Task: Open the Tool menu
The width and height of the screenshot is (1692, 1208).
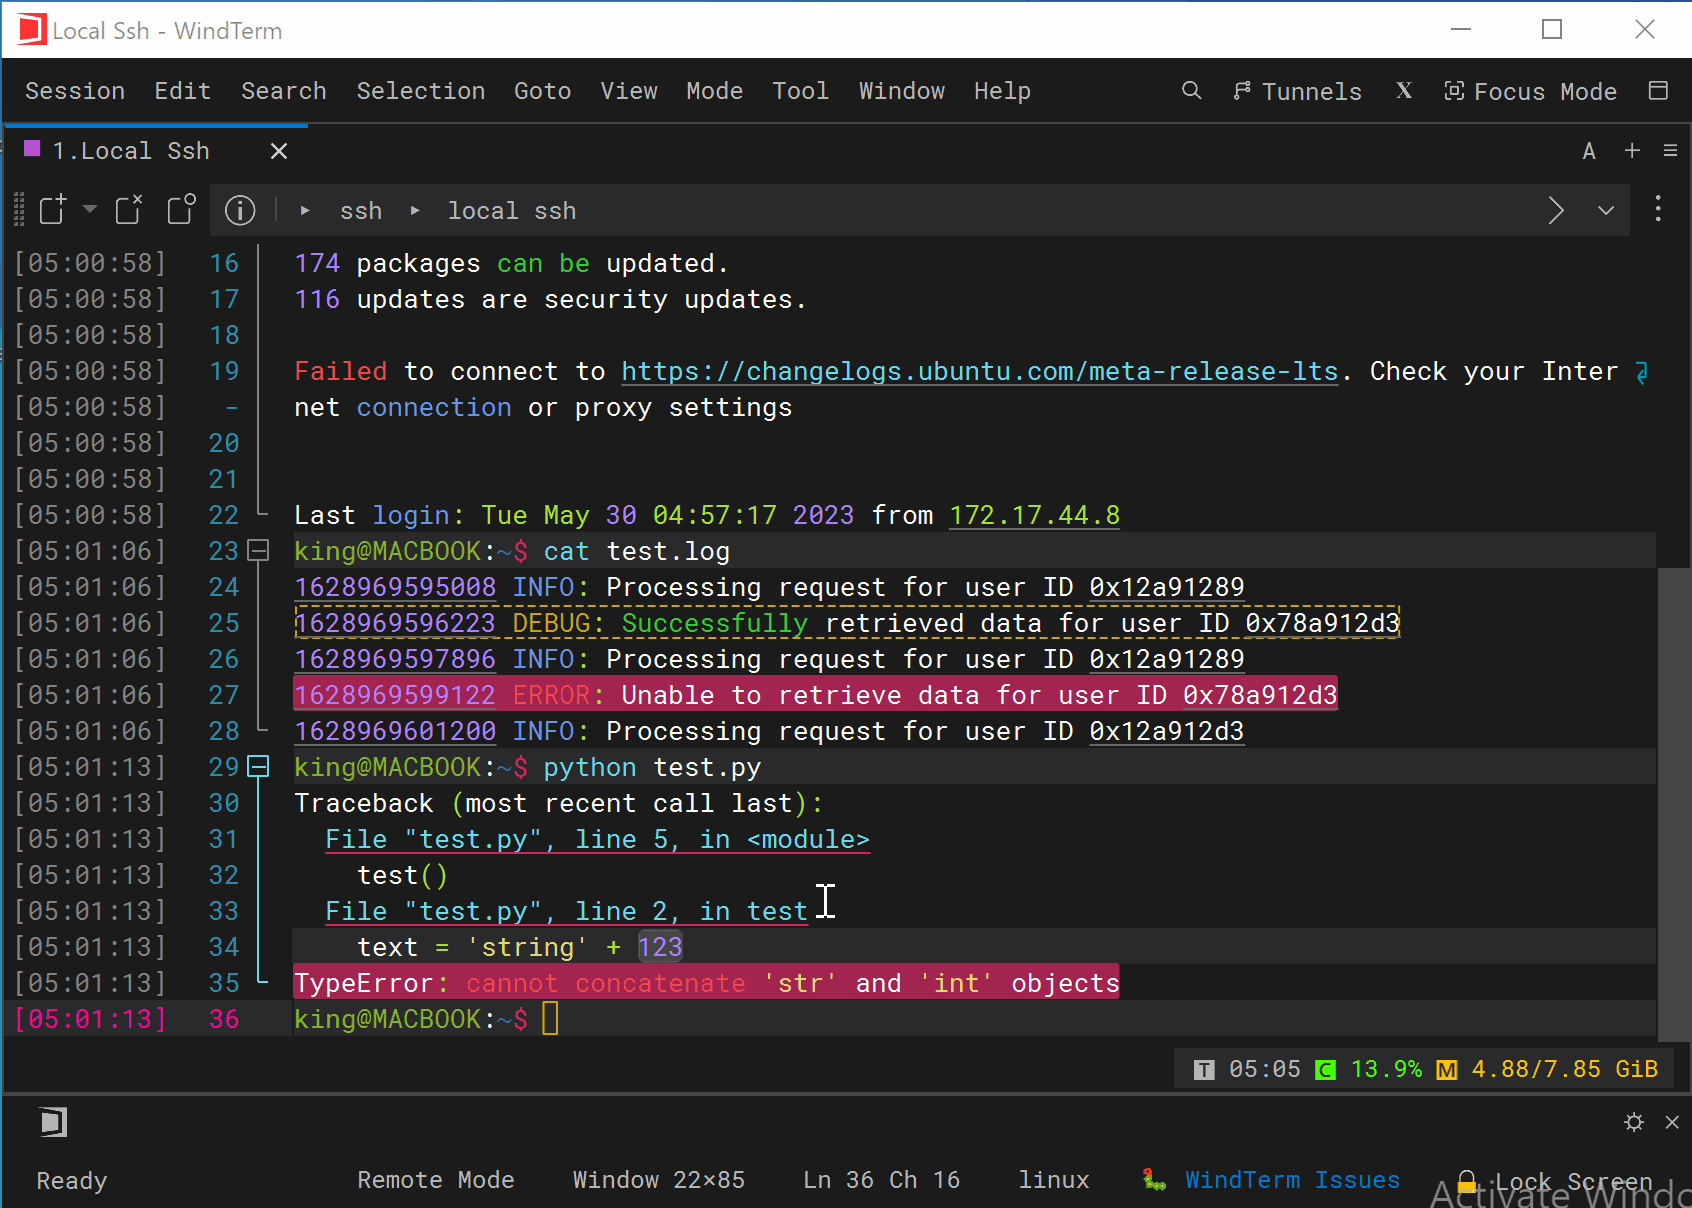Action: coord(801,91)
